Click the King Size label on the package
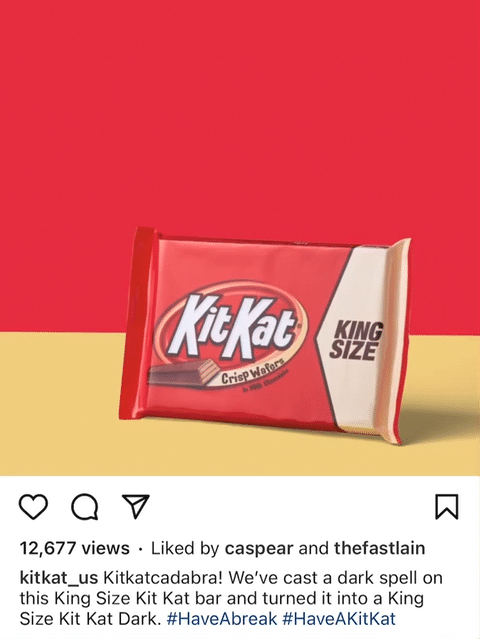 click(x=356, y=340)
